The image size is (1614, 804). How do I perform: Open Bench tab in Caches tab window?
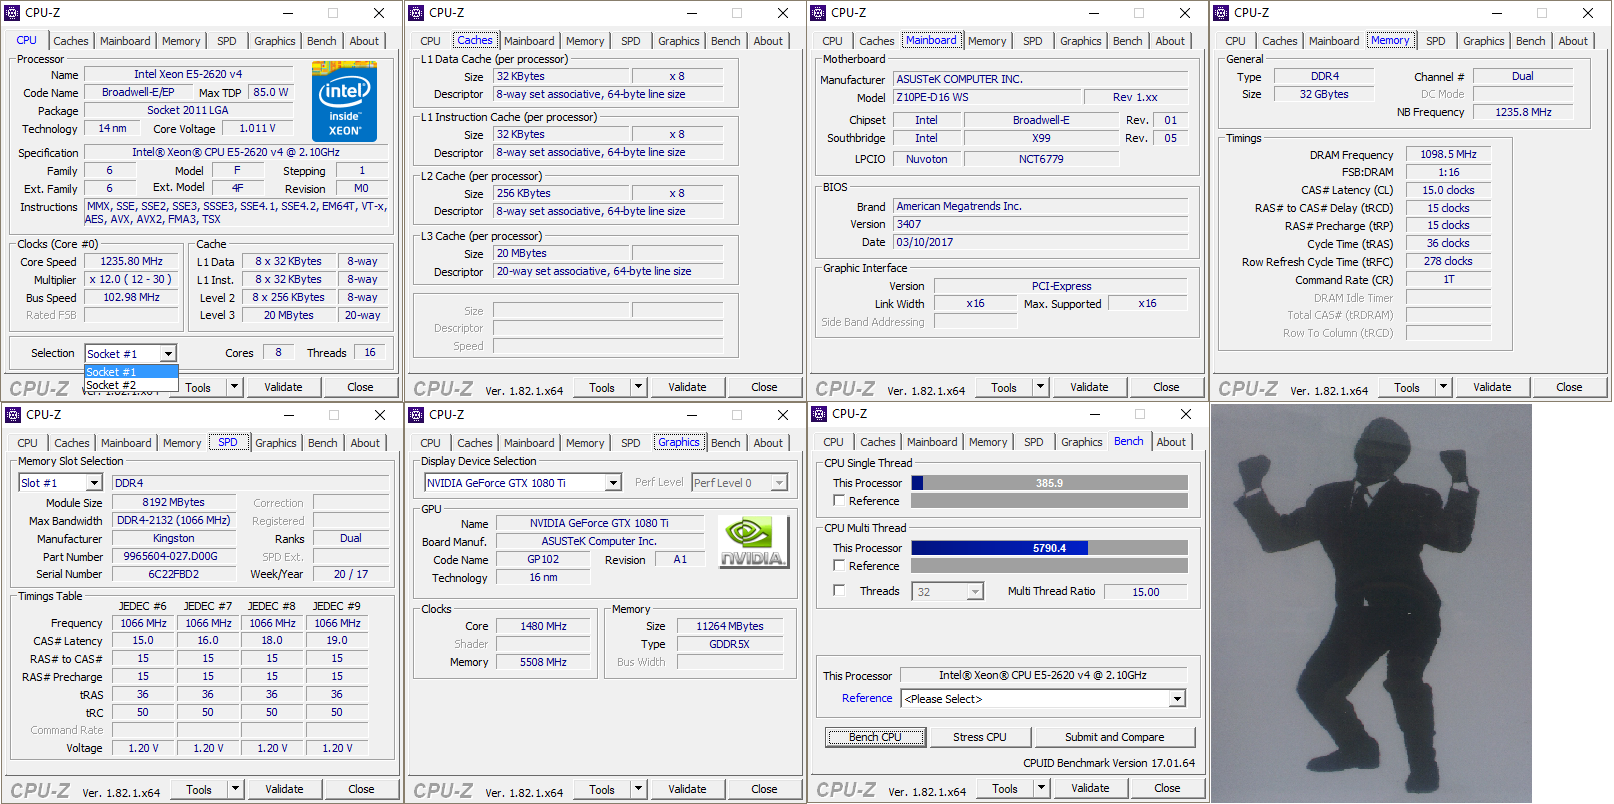pos(726,41)
